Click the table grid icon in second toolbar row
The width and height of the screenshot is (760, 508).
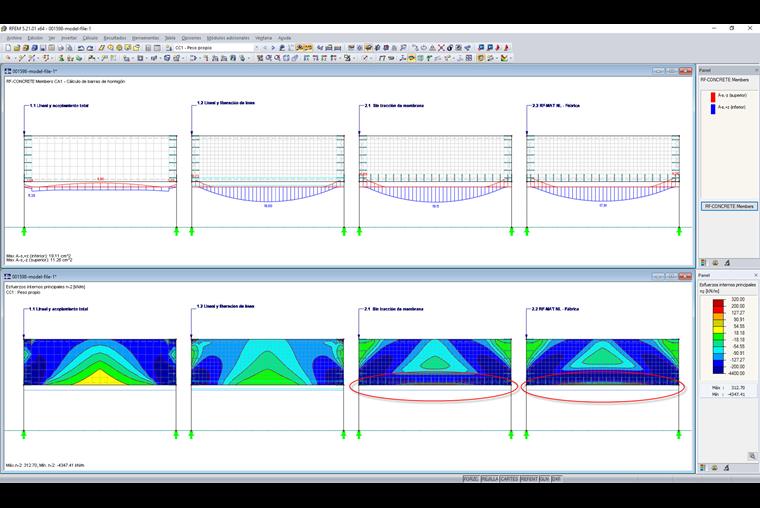tap(469, 58)
